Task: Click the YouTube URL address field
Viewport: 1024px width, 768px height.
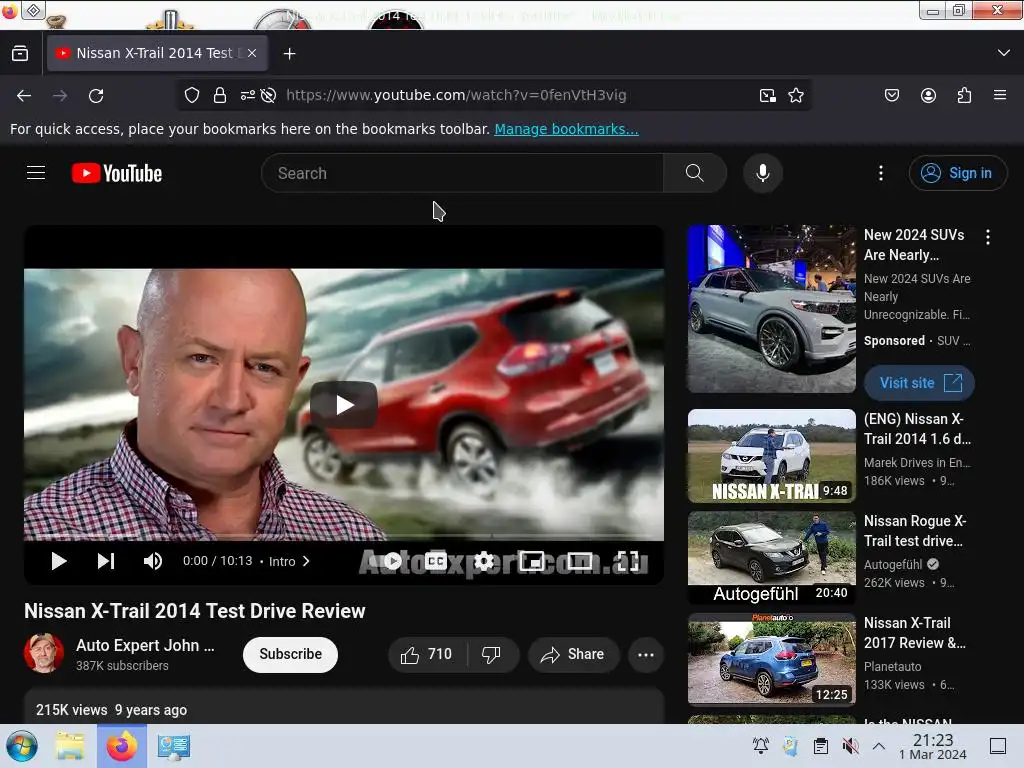Action: pyautogui.click(x=456, y=95)
